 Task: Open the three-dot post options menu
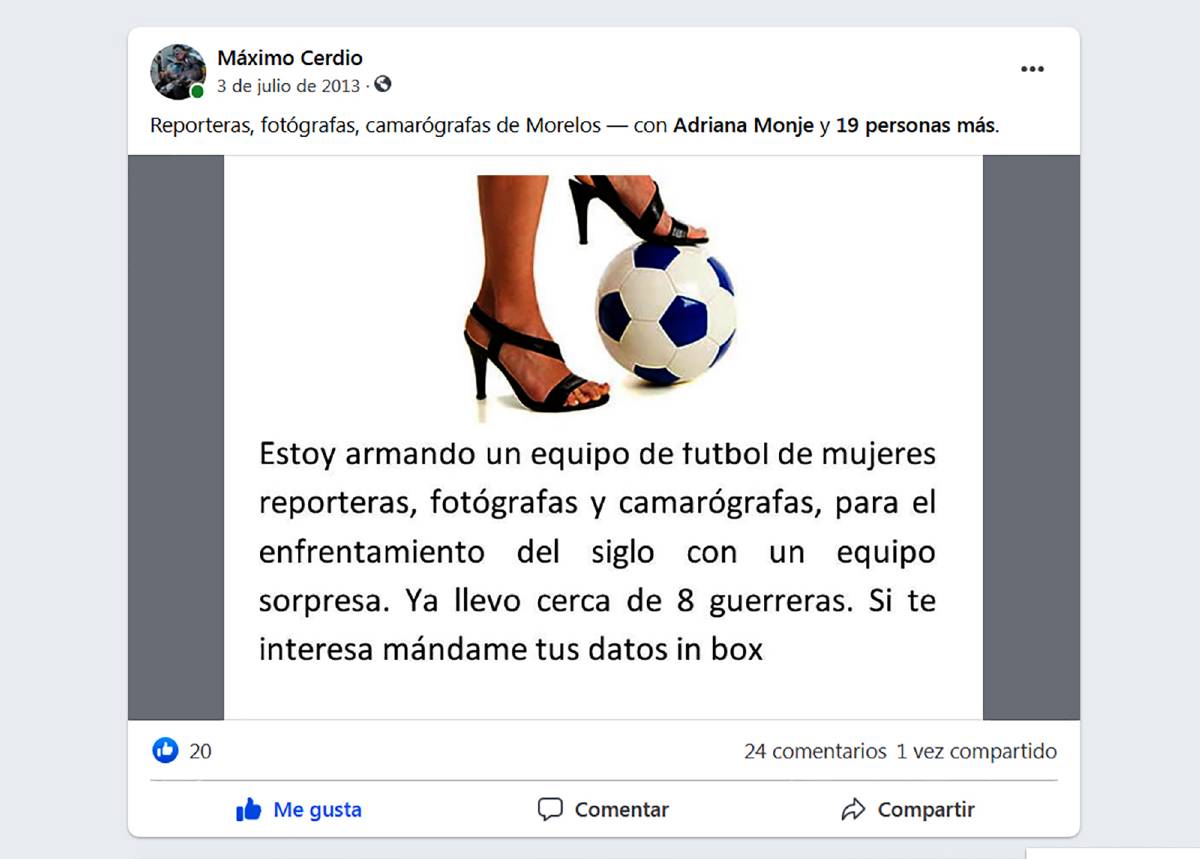(1032, 69)
